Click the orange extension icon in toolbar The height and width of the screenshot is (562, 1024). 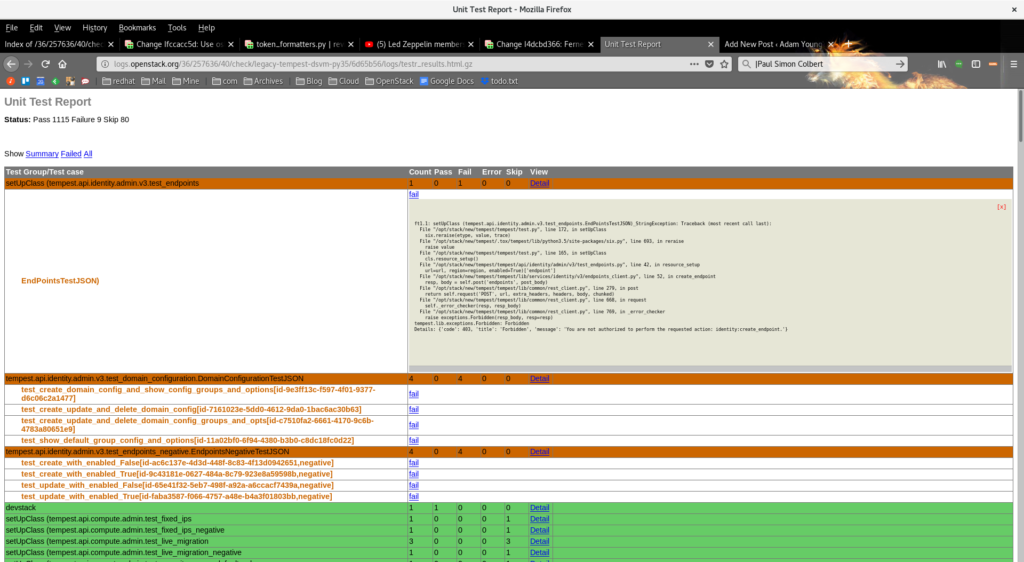993,64
